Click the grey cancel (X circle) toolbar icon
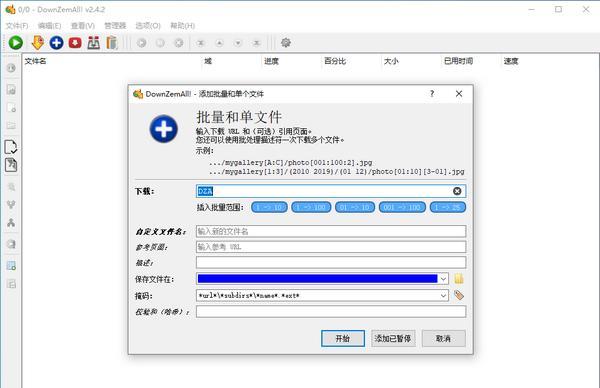This screenshot has height=388, width=600. point(179,43)
